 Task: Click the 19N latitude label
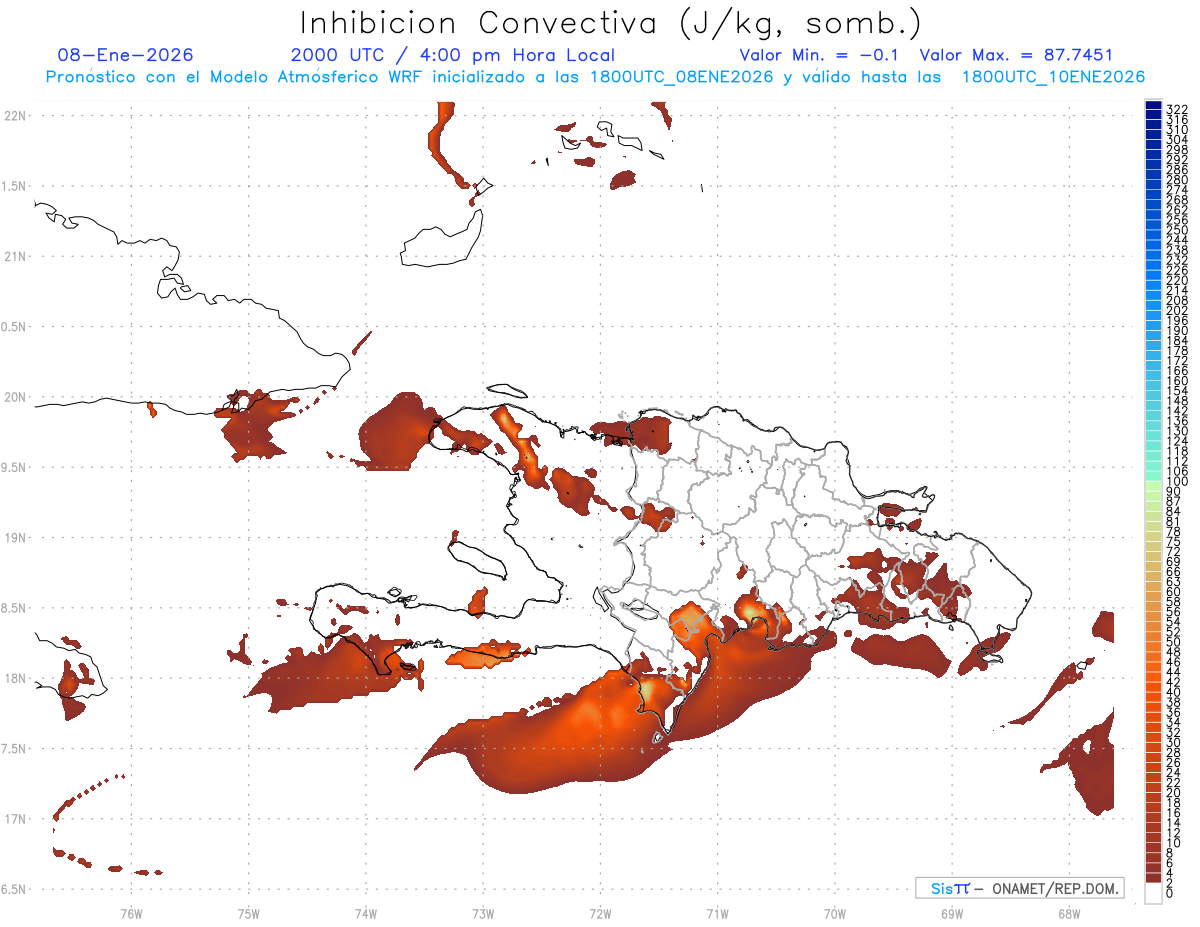point(15,538)
